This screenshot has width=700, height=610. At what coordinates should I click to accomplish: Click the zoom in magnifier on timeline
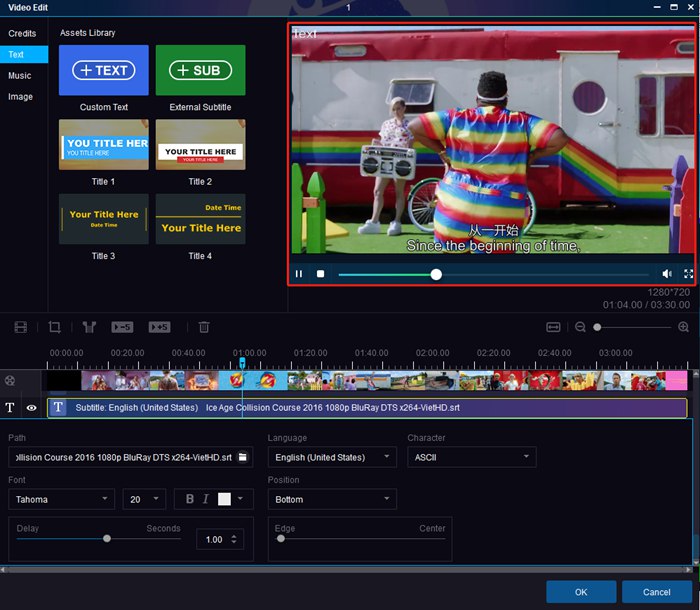(x=684, y=327)
